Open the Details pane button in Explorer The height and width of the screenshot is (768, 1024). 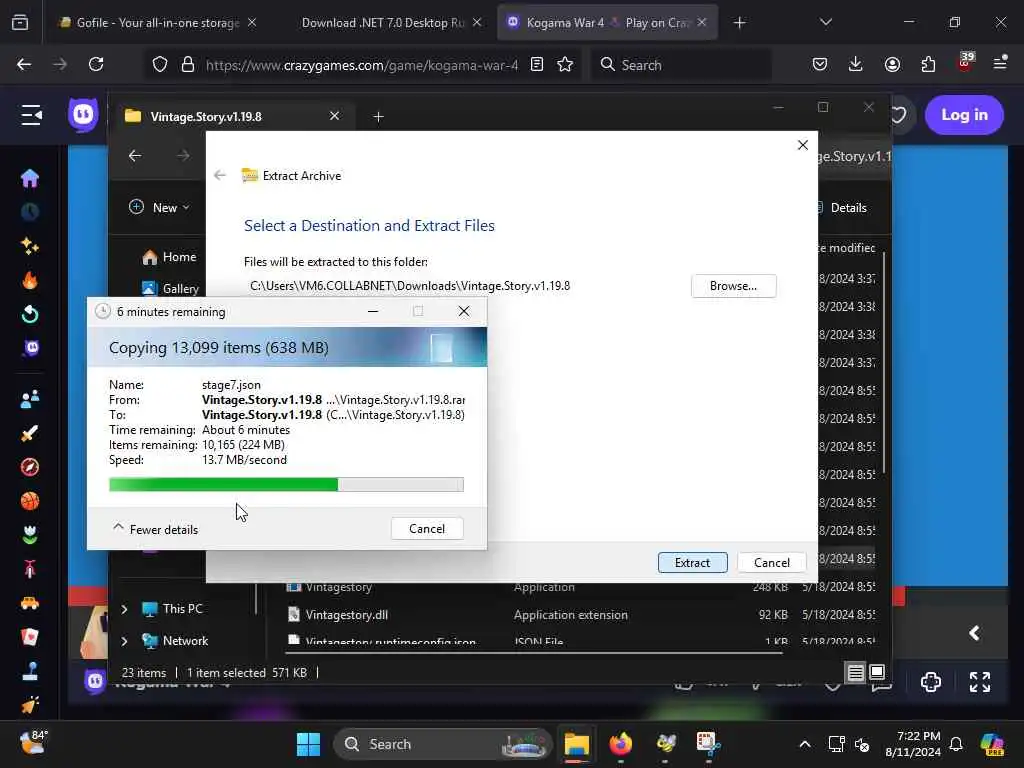click(x=842, y=208)
